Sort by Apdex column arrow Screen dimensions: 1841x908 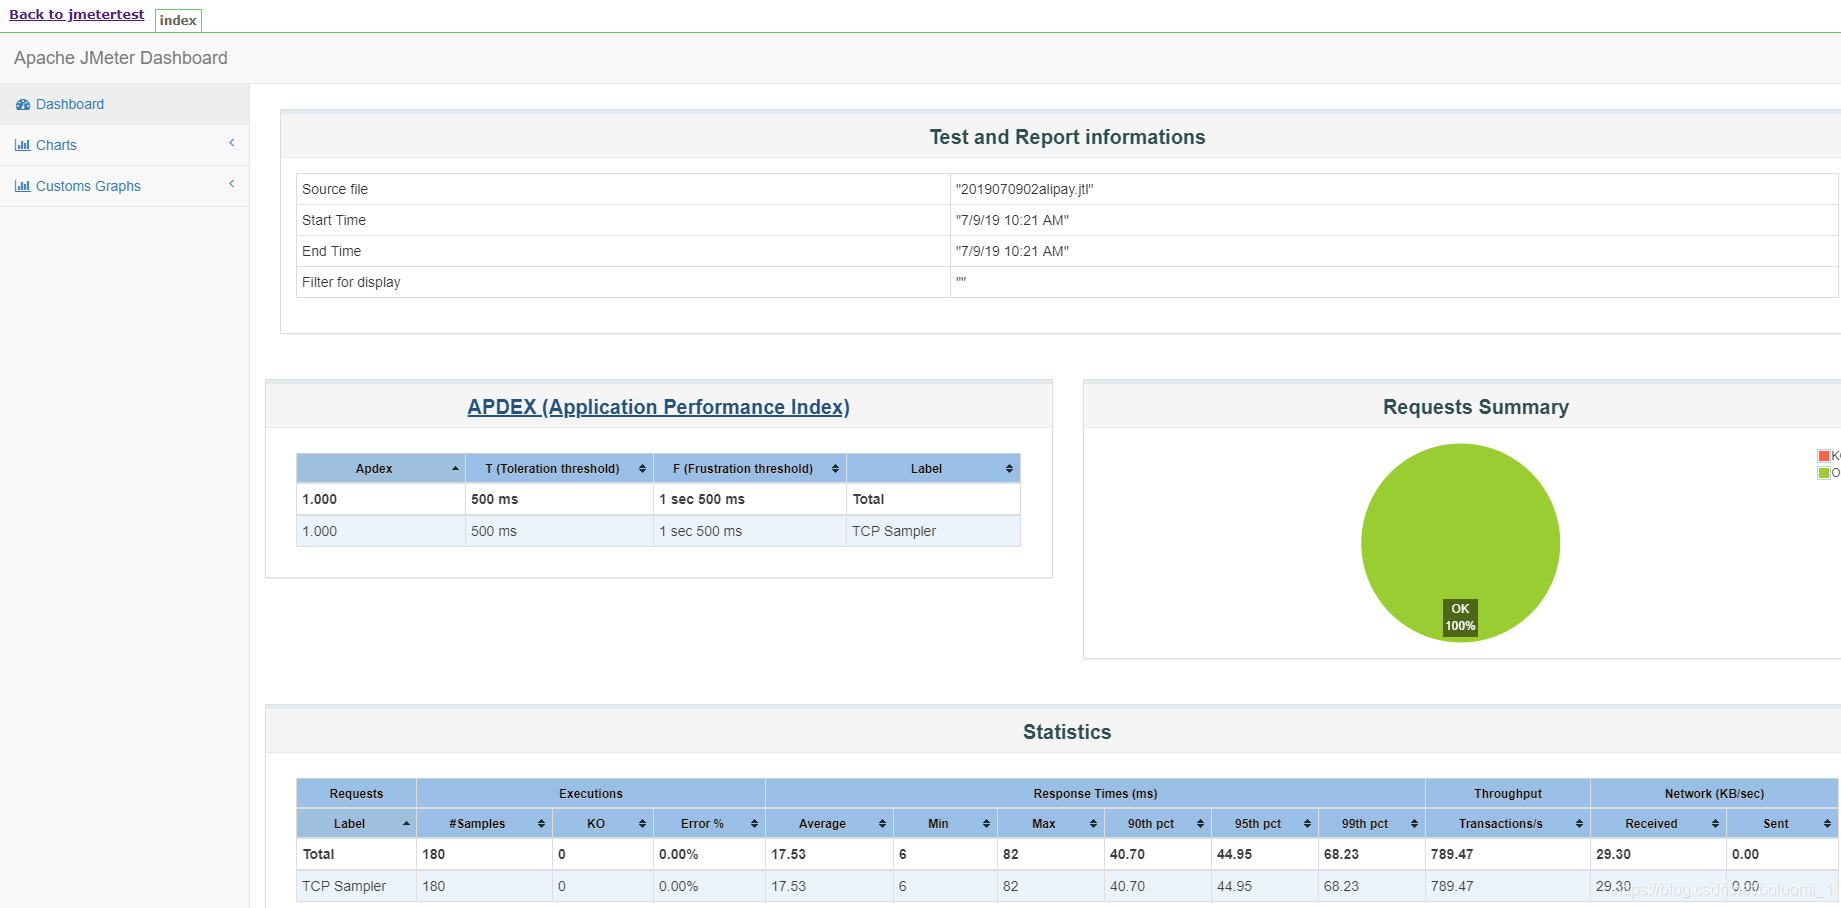pyautogui.click(x=455, y=469)
